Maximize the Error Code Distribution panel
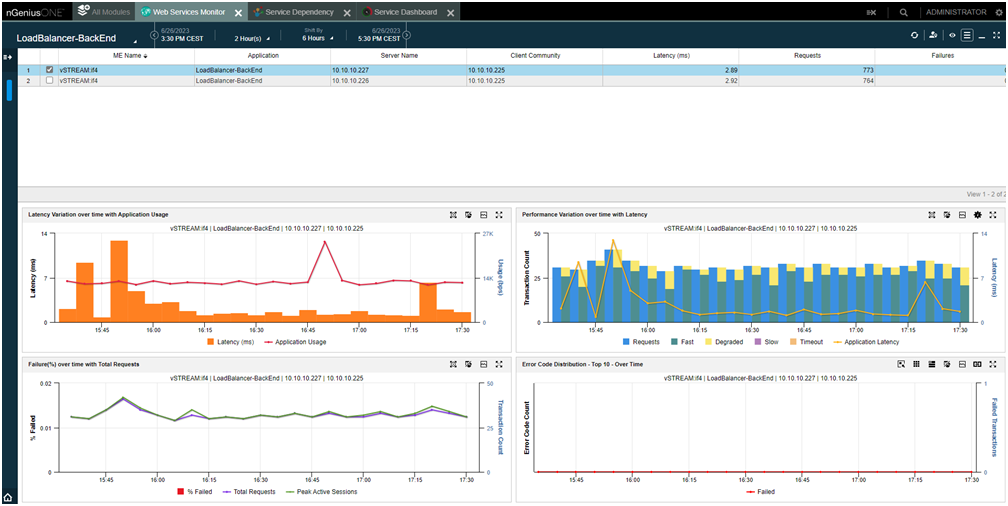The width and height of the screenshot is (1008, 506). 993,364
